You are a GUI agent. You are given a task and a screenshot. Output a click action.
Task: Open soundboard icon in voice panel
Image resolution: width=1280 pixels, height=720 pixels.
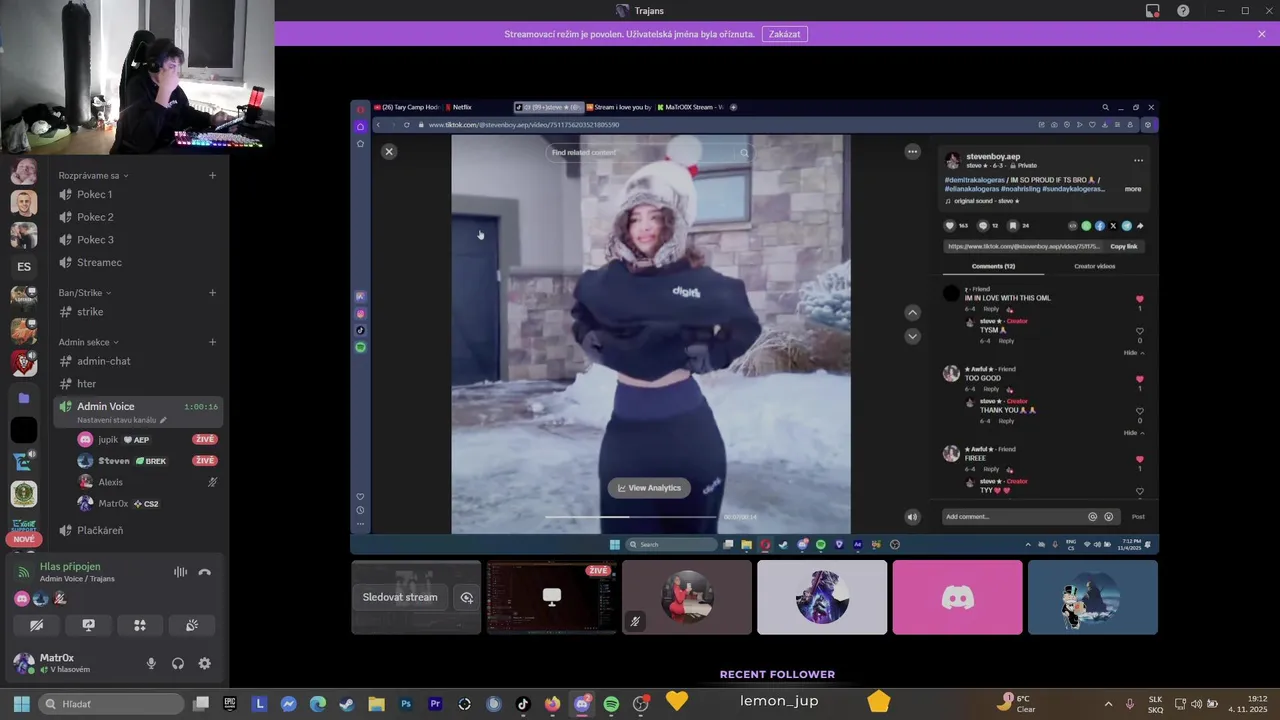(192, 625)
